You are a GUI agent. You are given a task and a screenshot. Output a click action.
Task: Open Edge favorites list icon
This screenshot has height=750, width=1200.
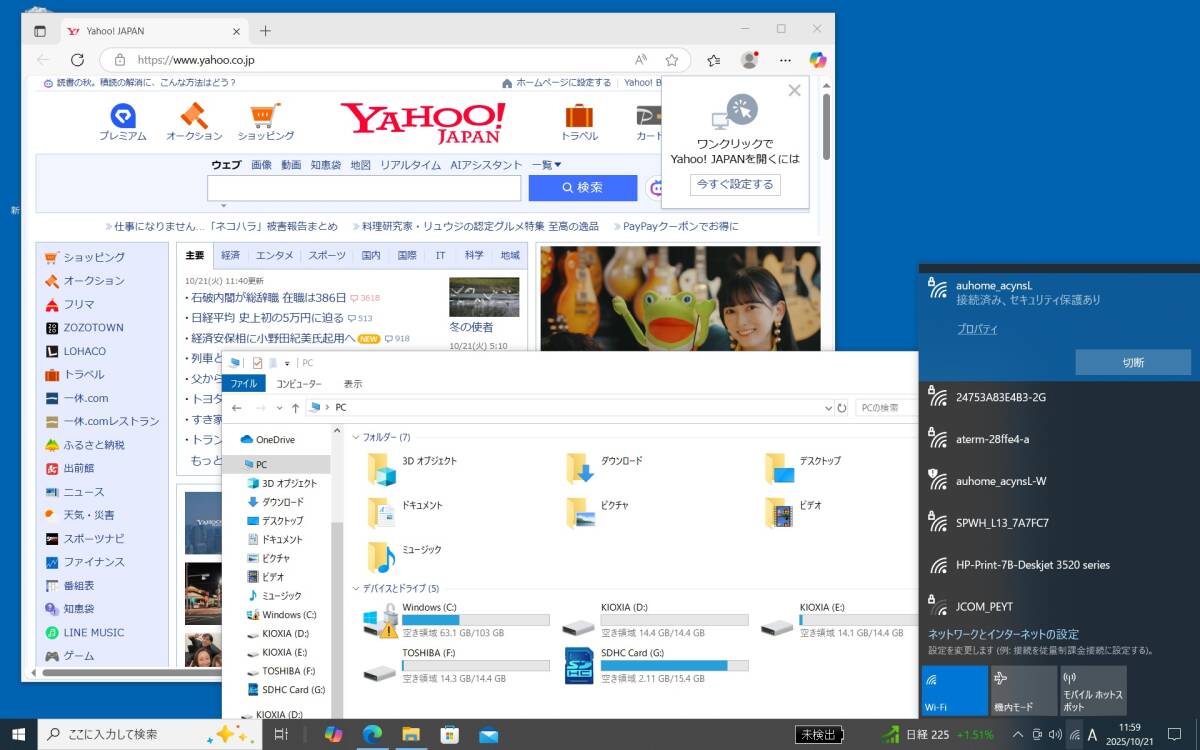pyautogui.click(x=713, y=60)
